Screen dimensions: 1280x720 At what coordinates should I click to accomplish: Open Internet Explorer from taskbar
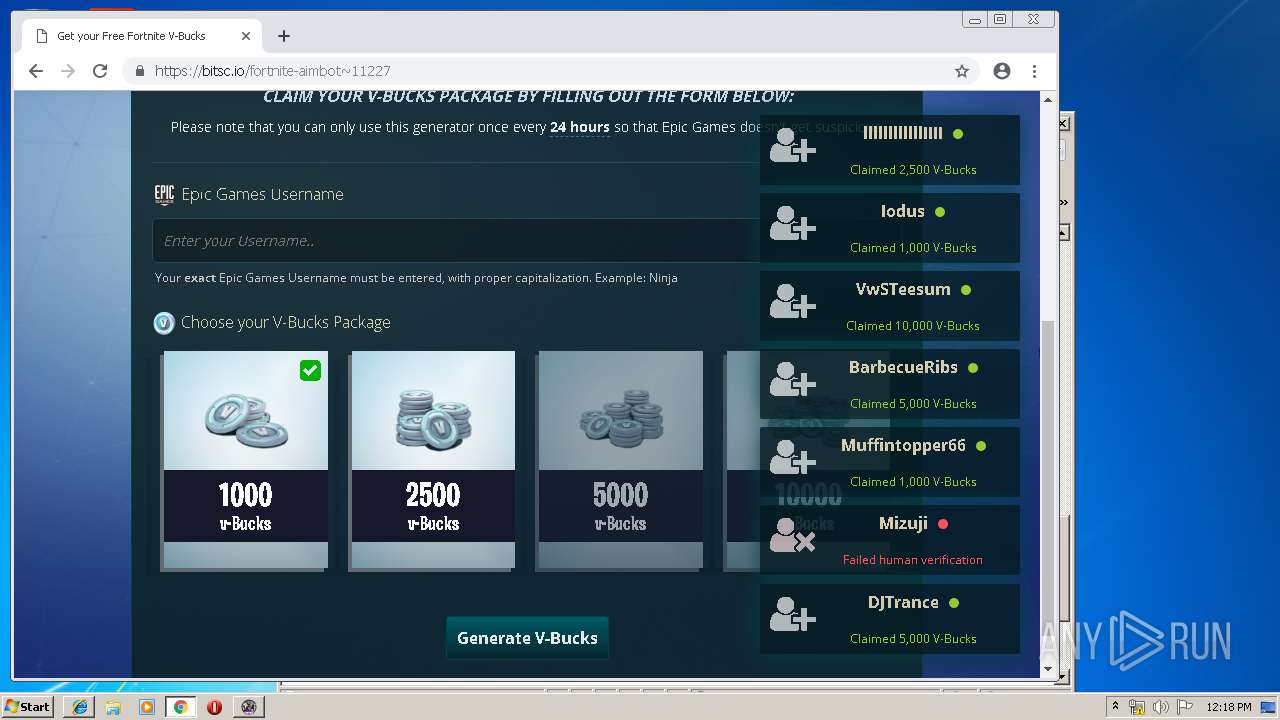79,707
